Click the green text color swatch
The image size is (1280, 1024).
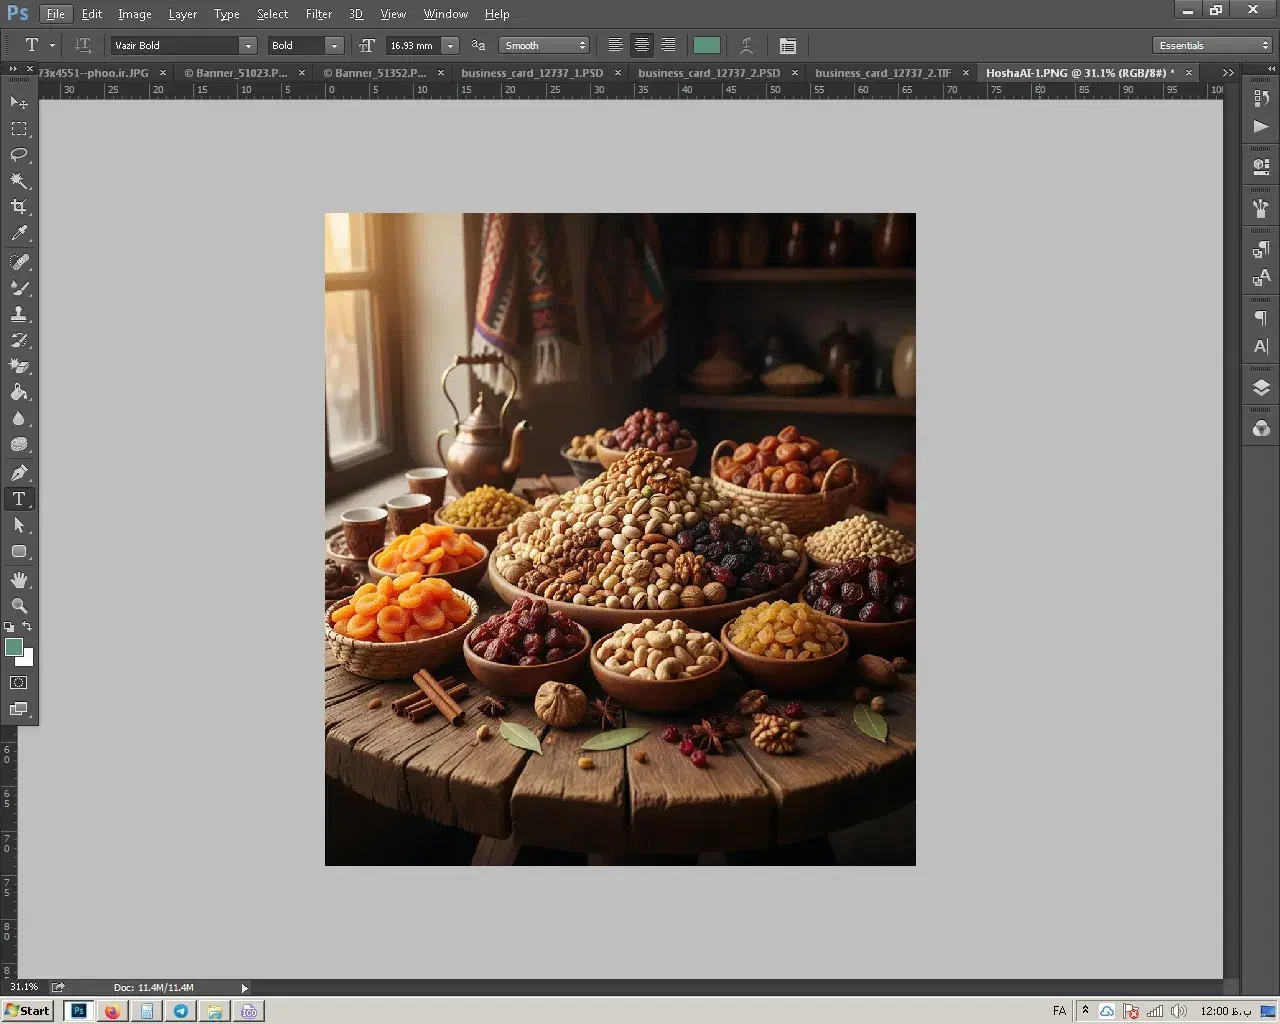click(x=707, y=46)
